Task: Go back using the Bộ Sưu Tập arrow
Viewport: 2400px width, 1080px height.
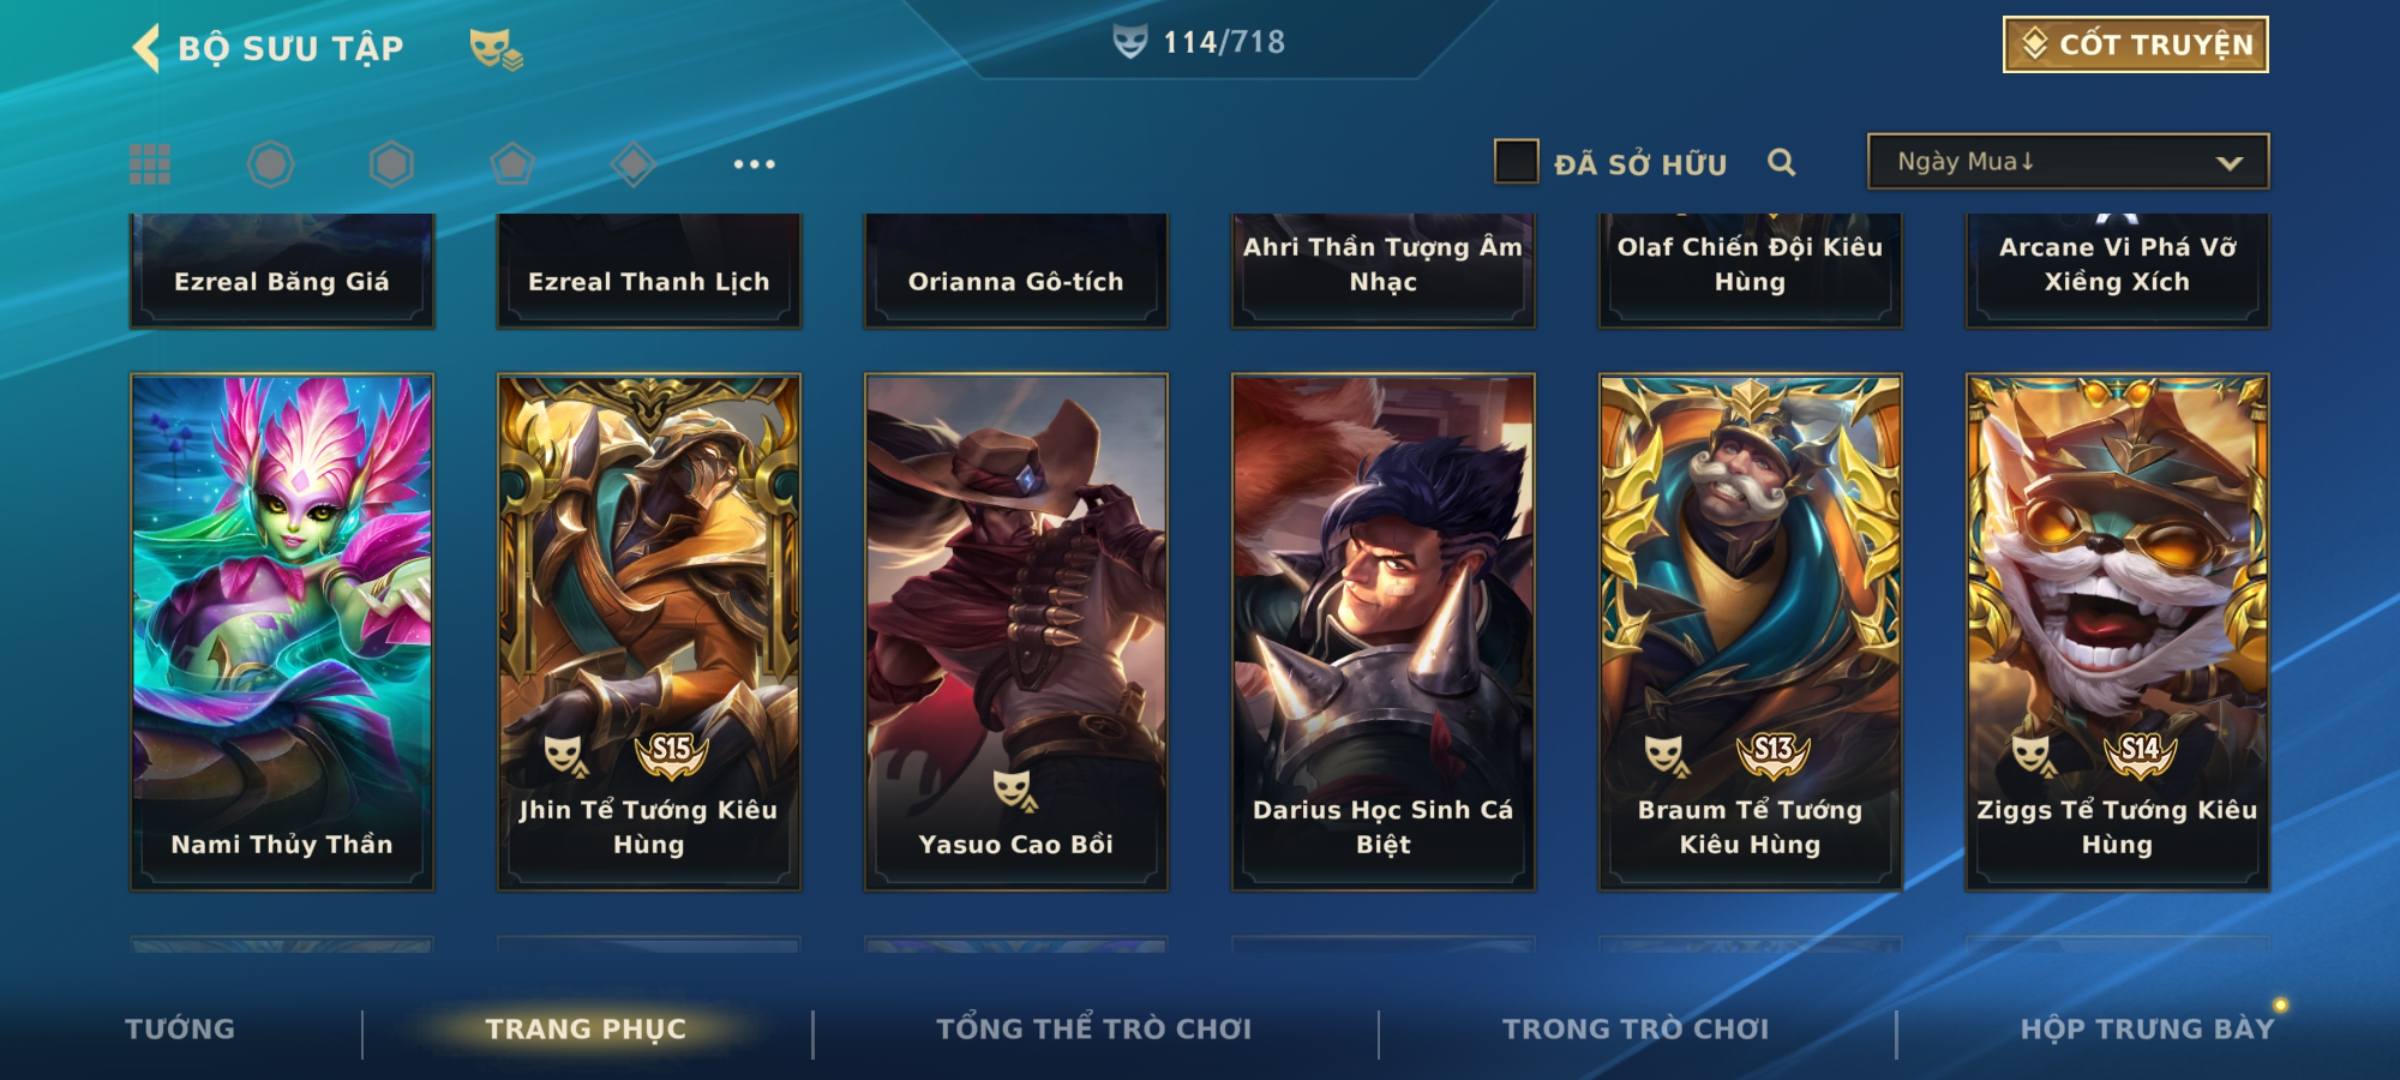Action: (x=146, y=48)
